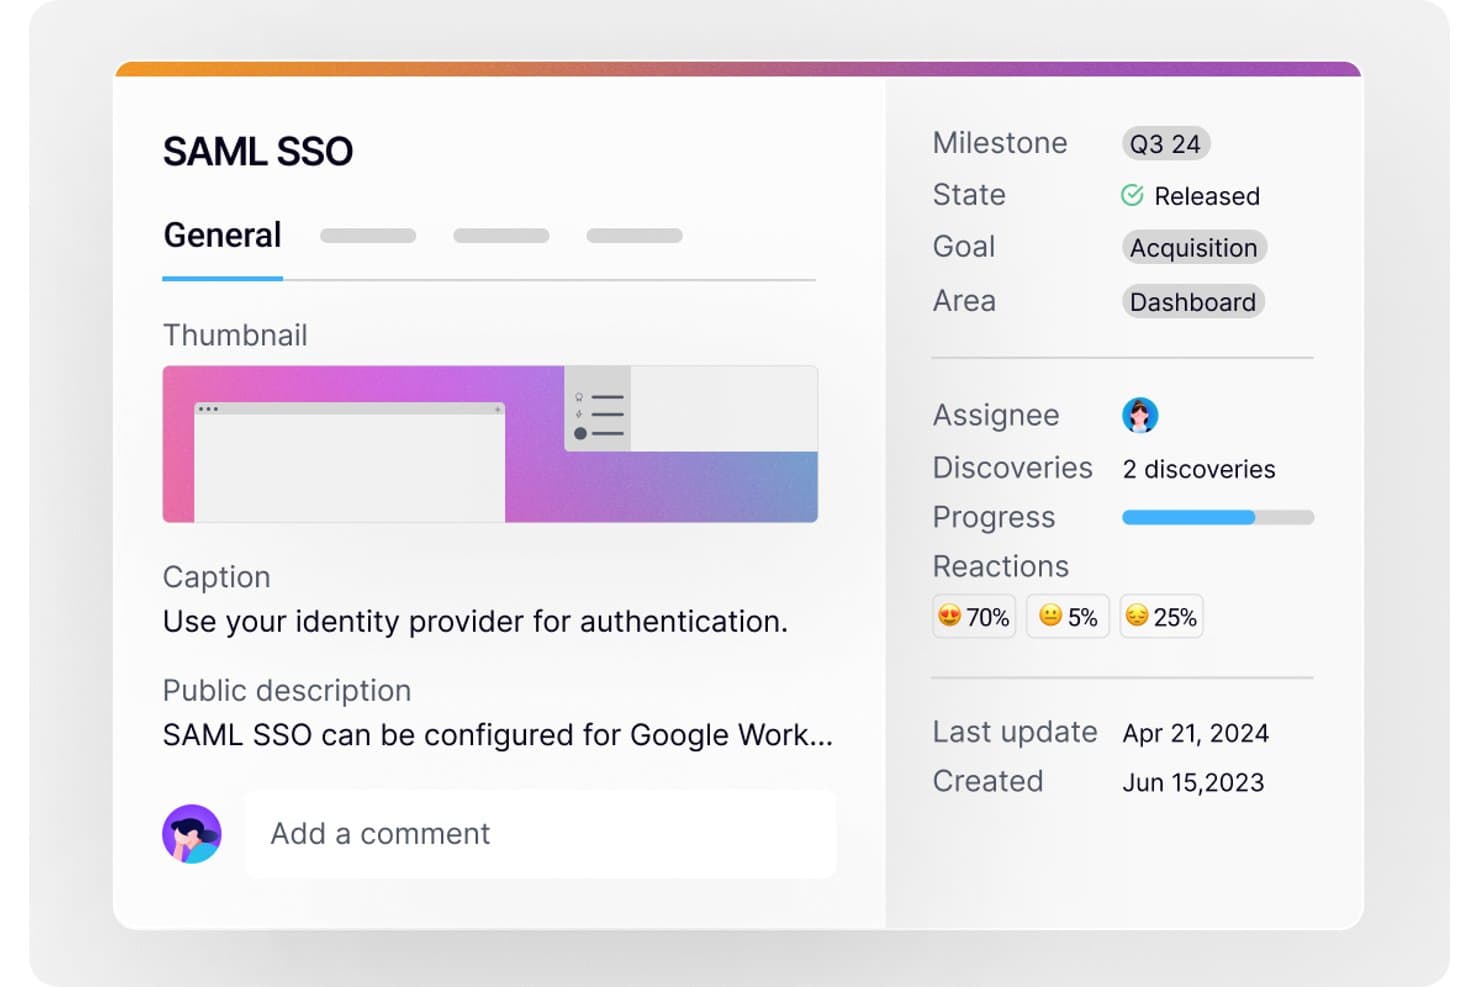Viewport: 1480px width, 987px height.
Task: Click the Progress bar
Action: (x=1218, y=517)
